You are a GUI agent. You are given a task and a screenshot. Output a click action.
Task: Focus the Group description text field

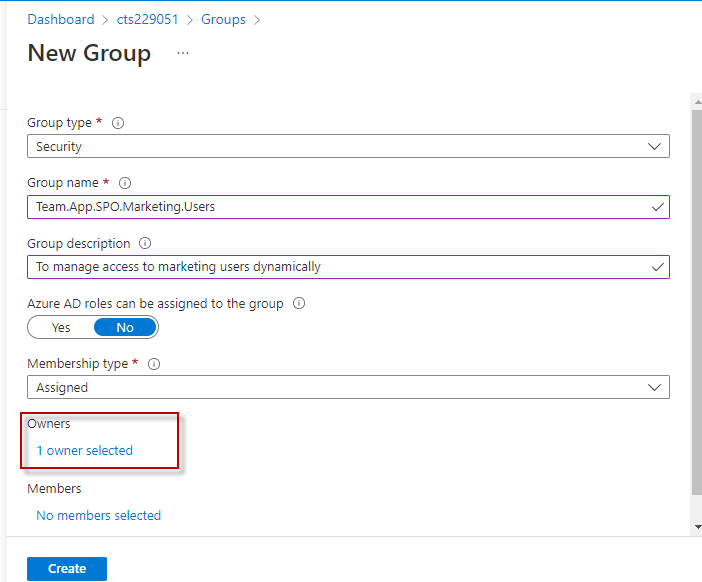click(340, 267)
